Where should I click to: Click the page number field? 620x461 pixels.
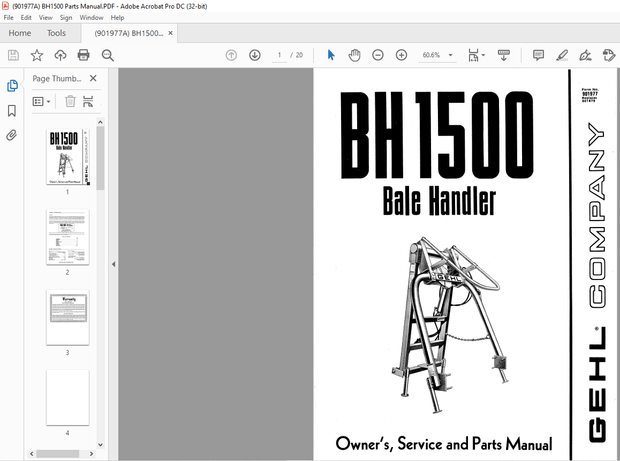pyautogui.click(x=279, y=55)
